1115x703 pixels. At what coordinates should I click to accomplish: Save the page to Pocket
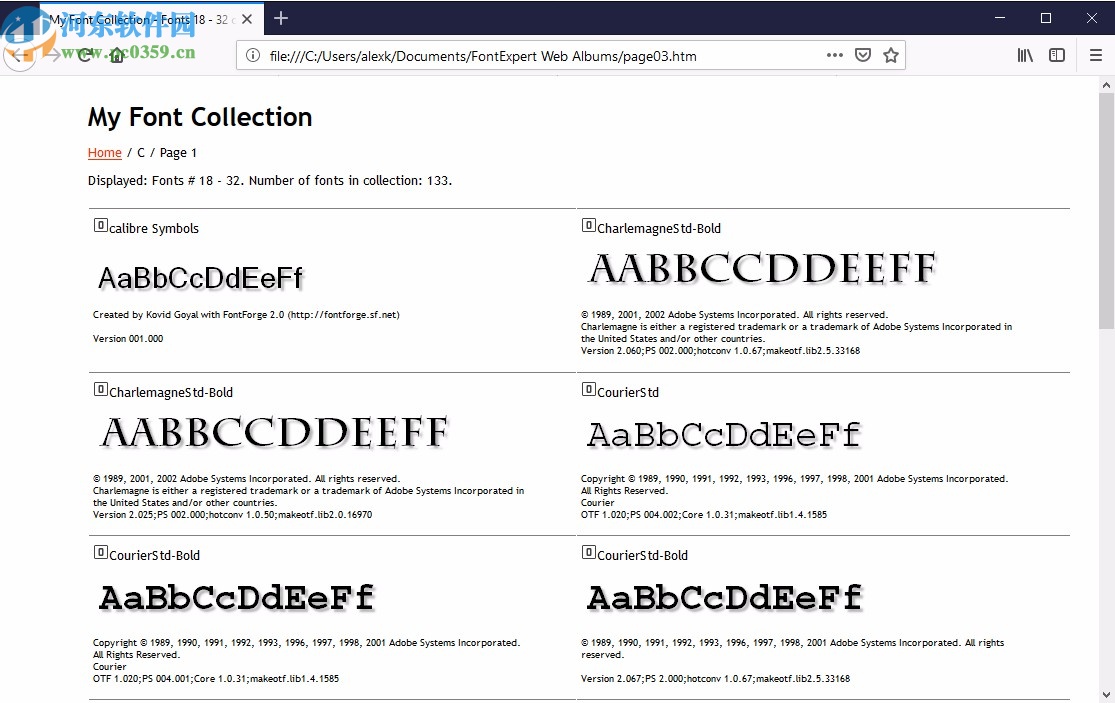pos(863,55)
